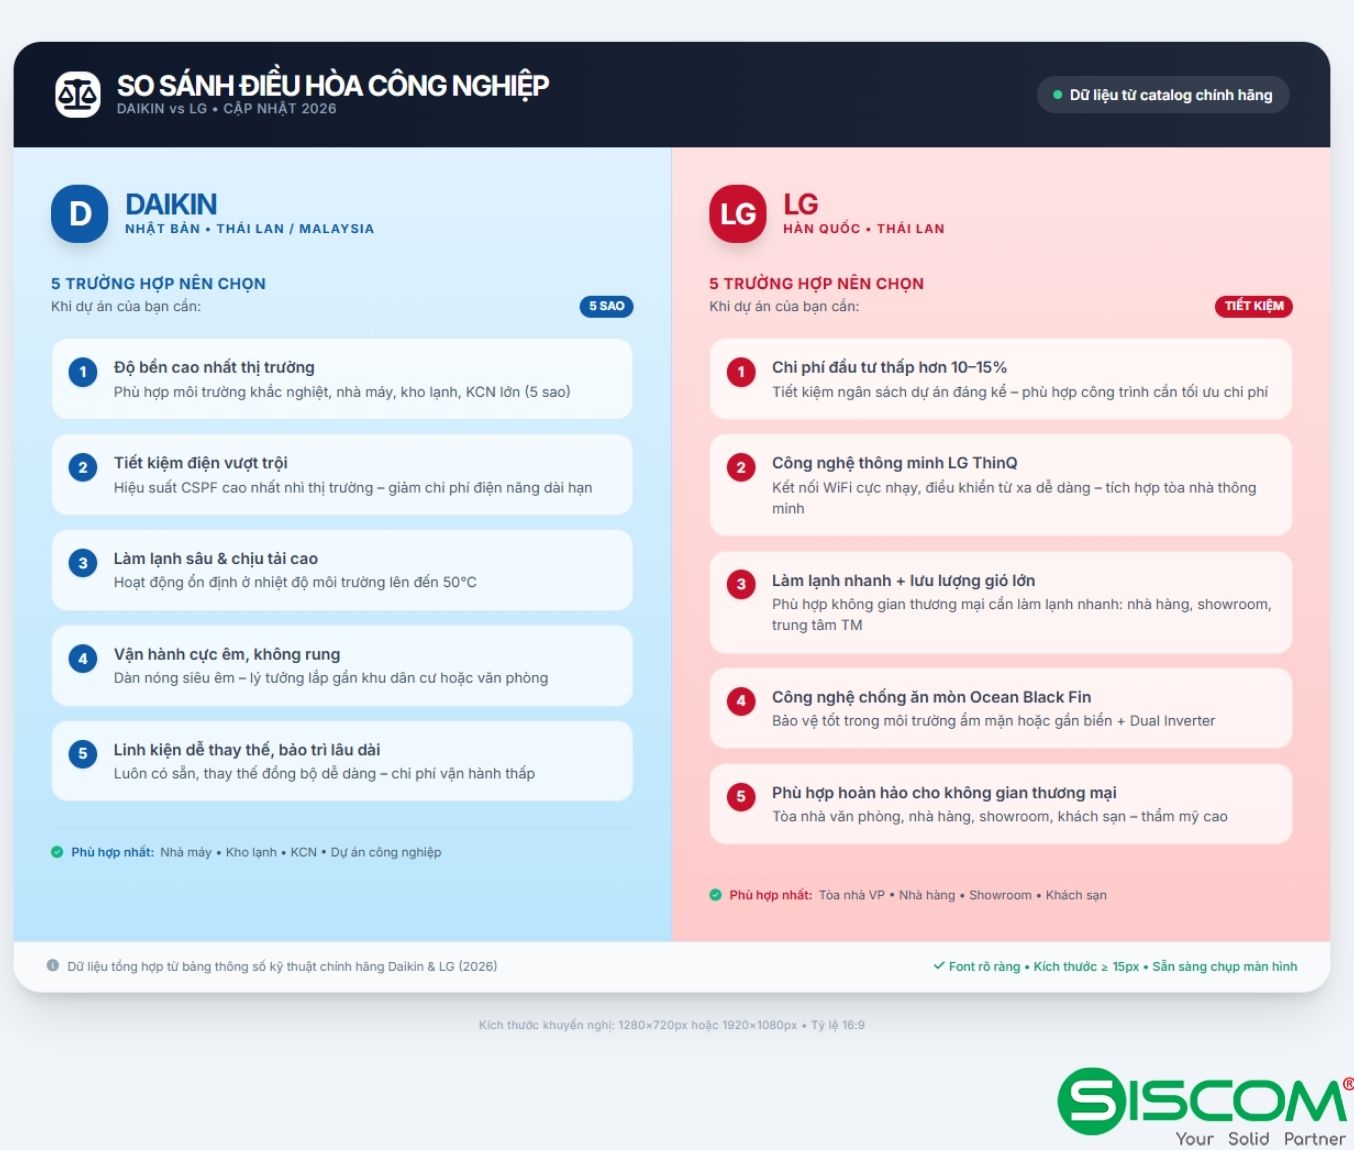Click 'Nhà máy • Kho lạnh • KCN' text
Viewport: 1354px width, 1150px height.
click(301, 852)
